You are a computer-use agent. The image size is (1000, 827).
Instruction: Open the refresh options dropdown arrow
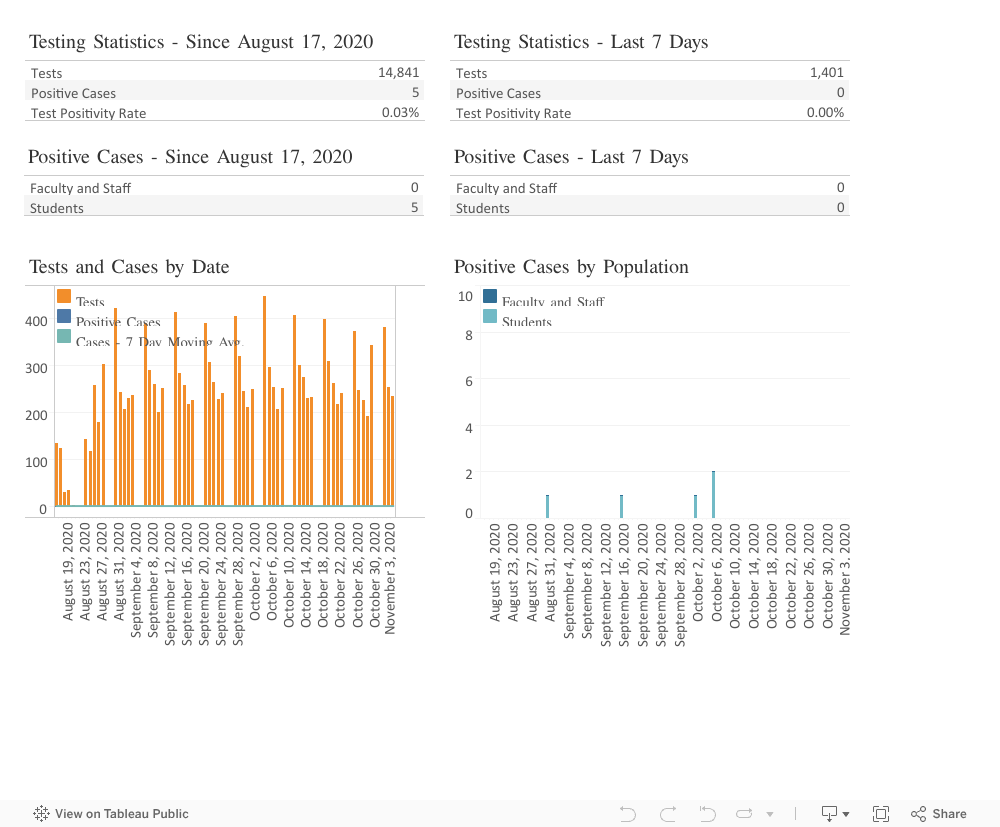click(769, 814)
